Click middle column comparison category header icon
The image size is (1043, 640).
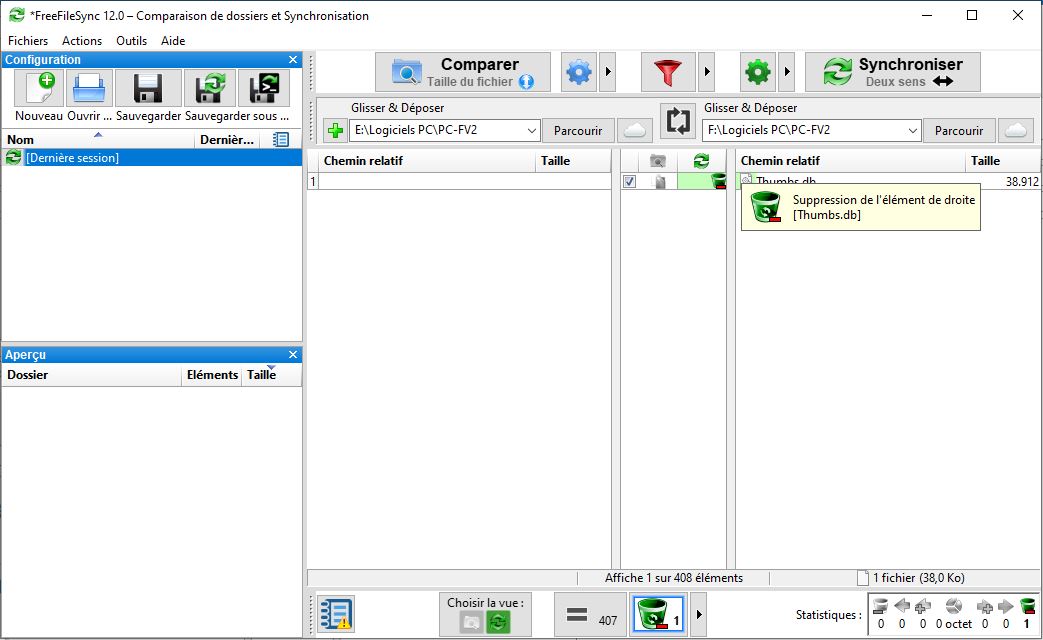[658, 161]
